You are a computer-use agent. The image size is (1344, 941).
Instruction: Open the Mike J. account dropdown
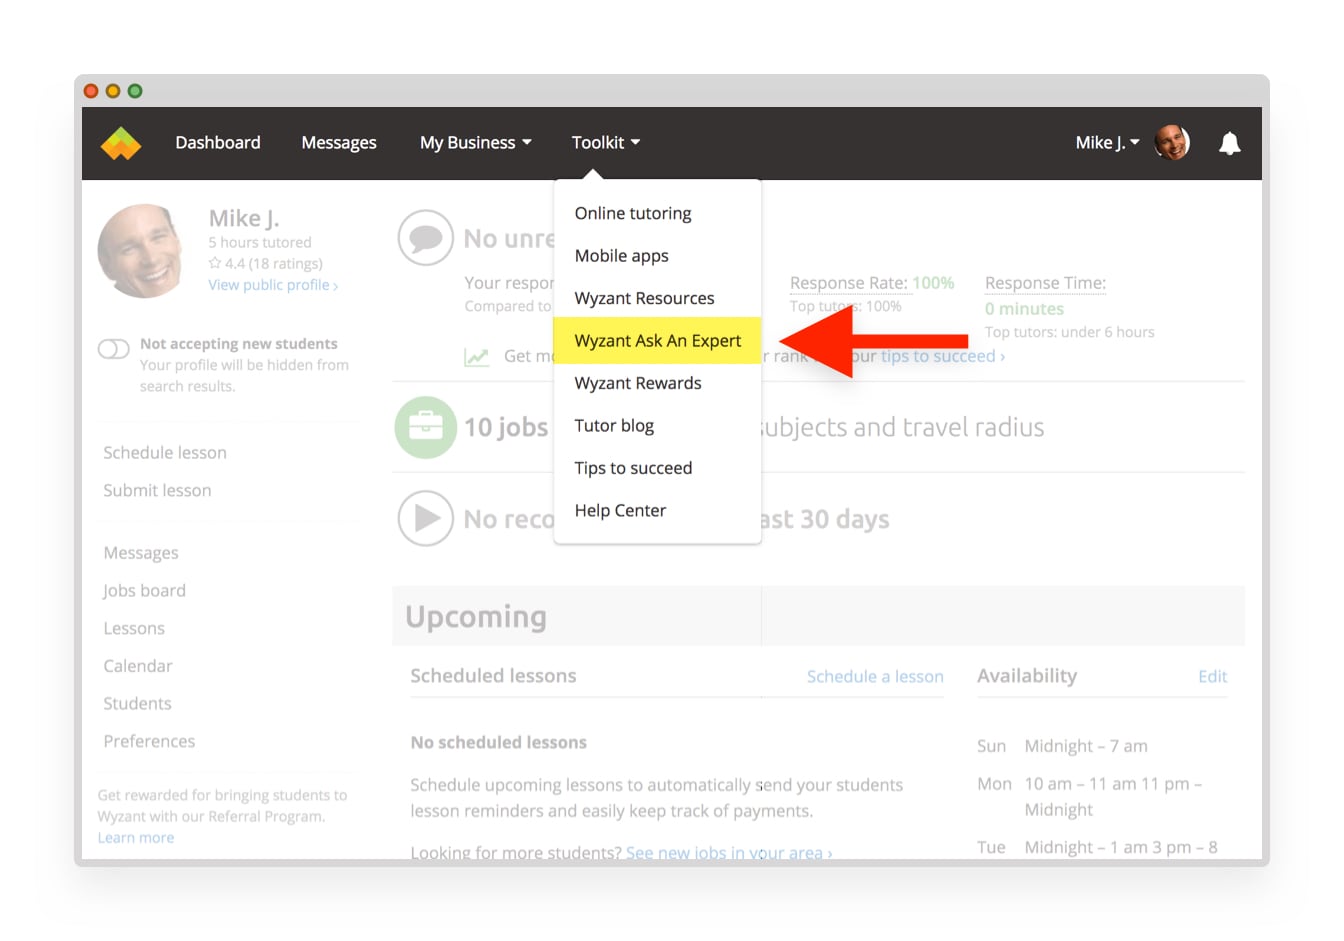tap(1106, 143)
